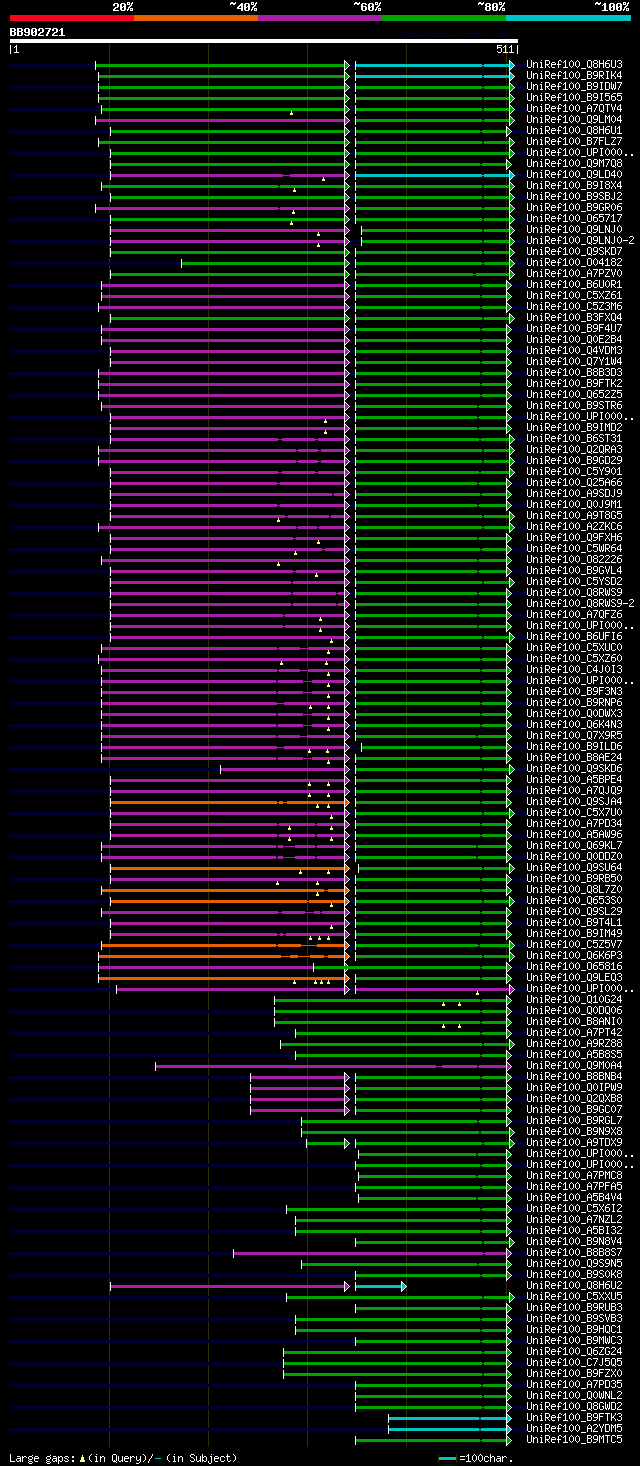Screen dimensions: 640x1466
Task: Click UniRef100_B9GR06 label
Action: [574, 207]
